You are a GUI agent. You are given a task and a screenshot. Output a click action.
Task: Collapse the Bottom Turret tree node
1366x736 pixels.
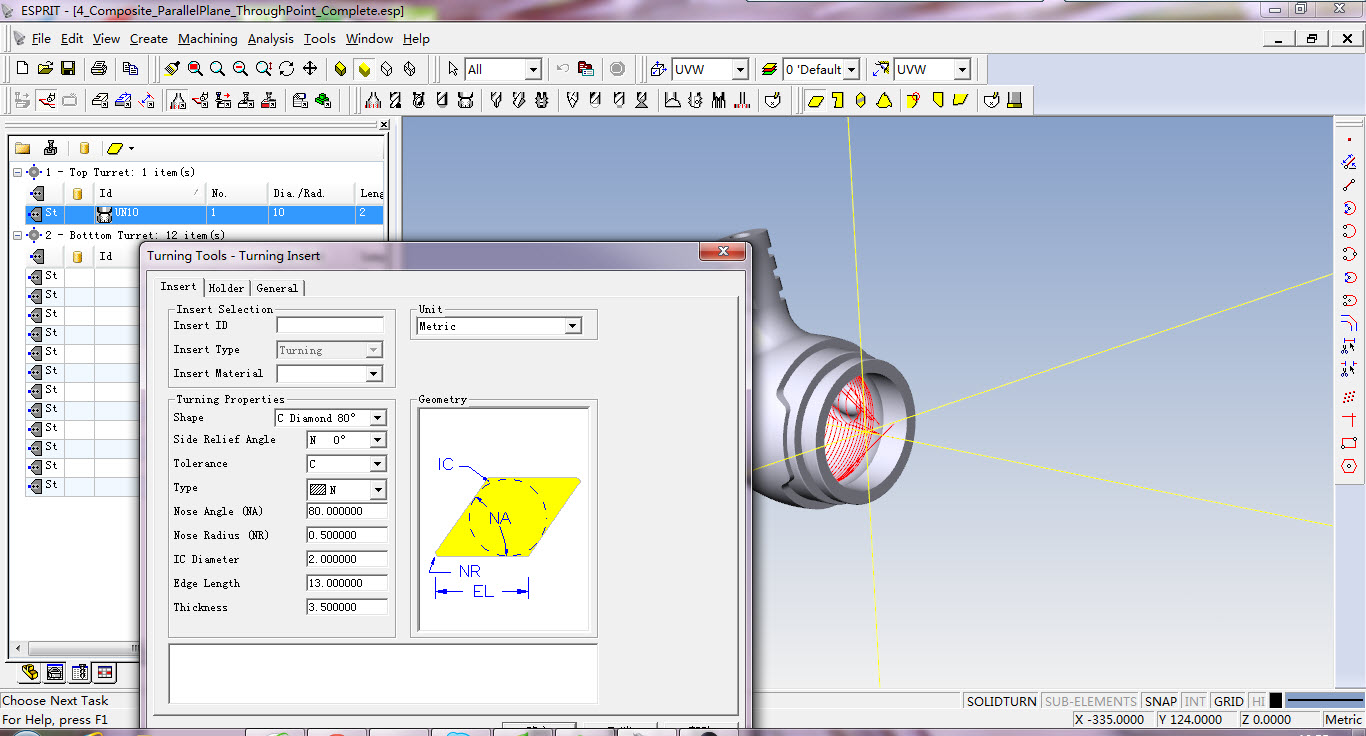coord(17,235)
